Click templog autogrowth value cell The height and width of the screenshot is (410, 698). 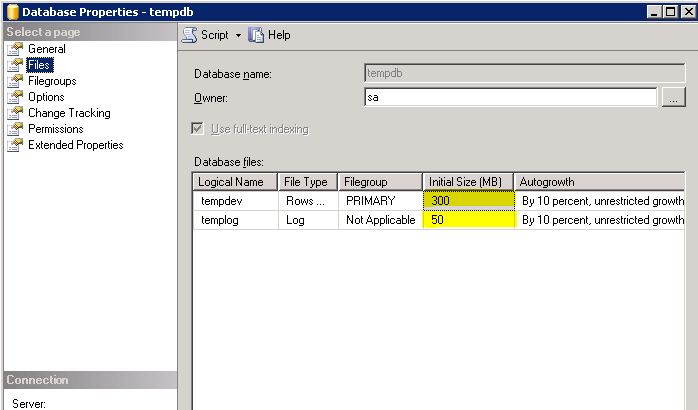click(600, 220)
